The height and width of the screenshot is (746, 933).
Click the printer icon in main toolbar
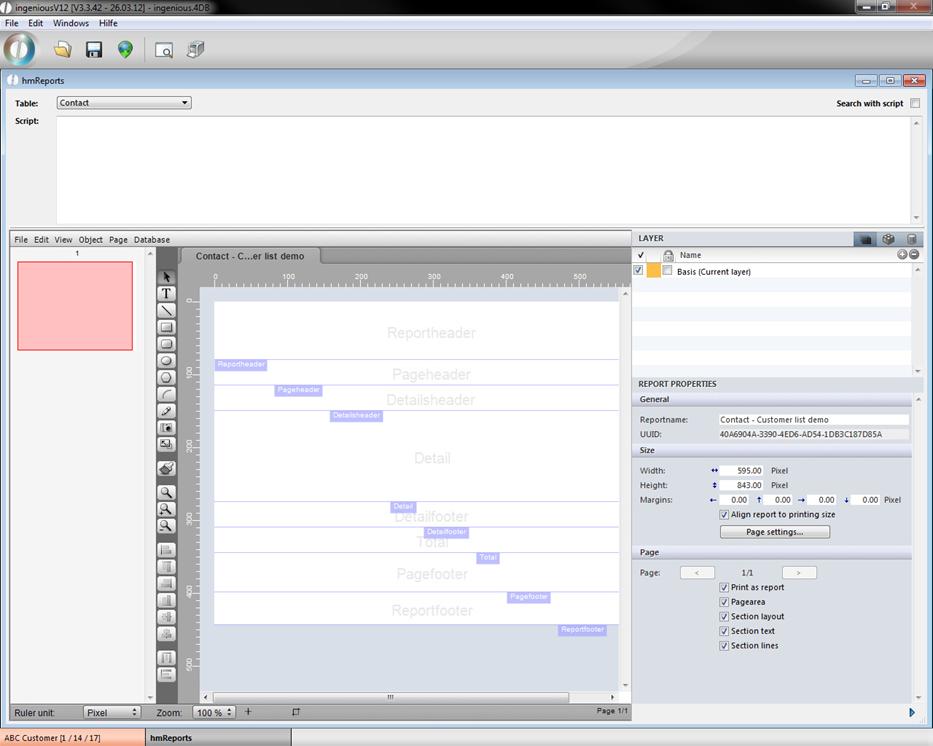(x=196, y=50)
